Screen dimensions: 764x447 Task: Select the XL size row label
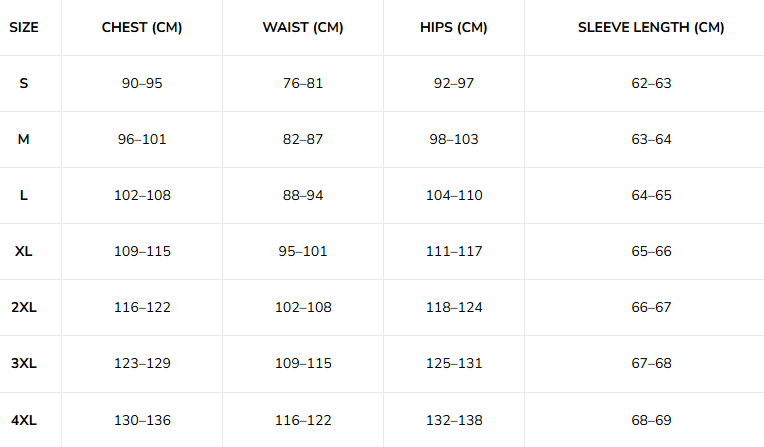(24, 251)
